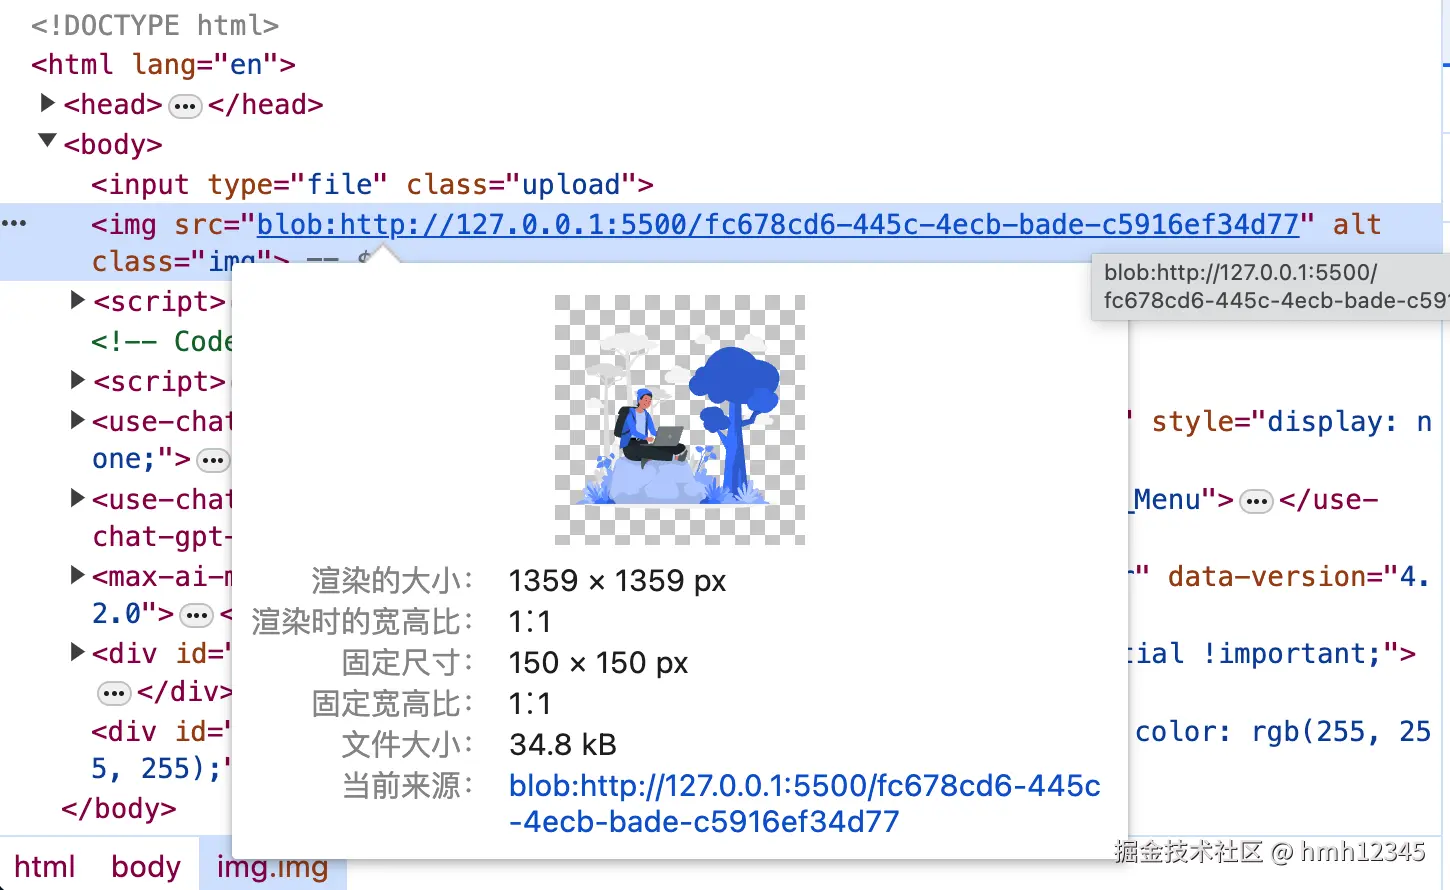Click the !important;"> text
This screenshot has width=1450, height=890.
click(x=1309, y=653)
